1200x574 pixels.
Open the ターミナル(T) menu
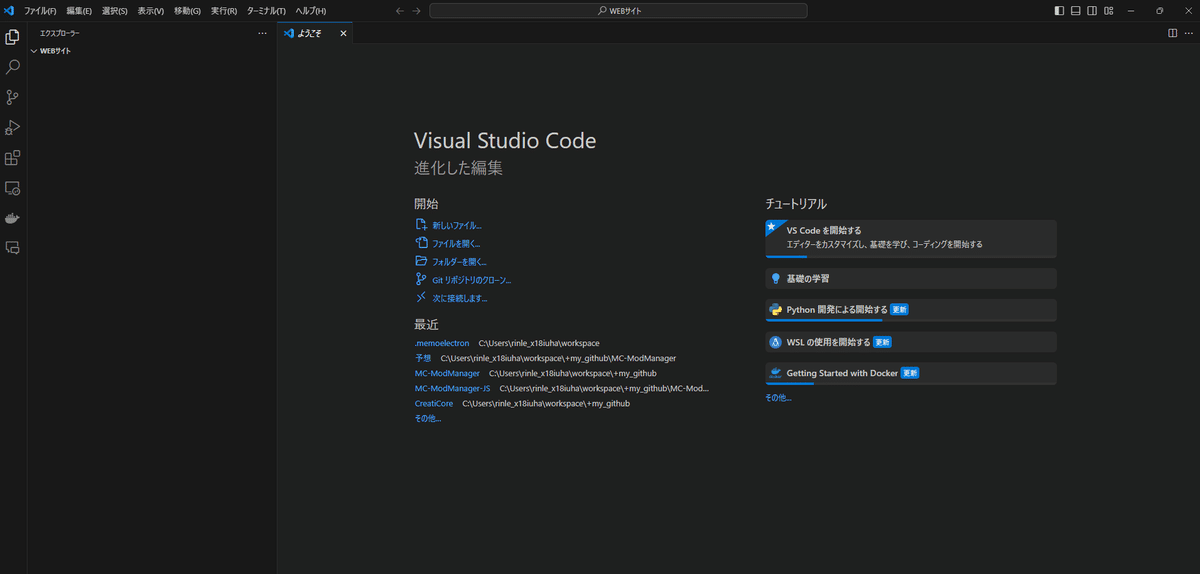266,10
